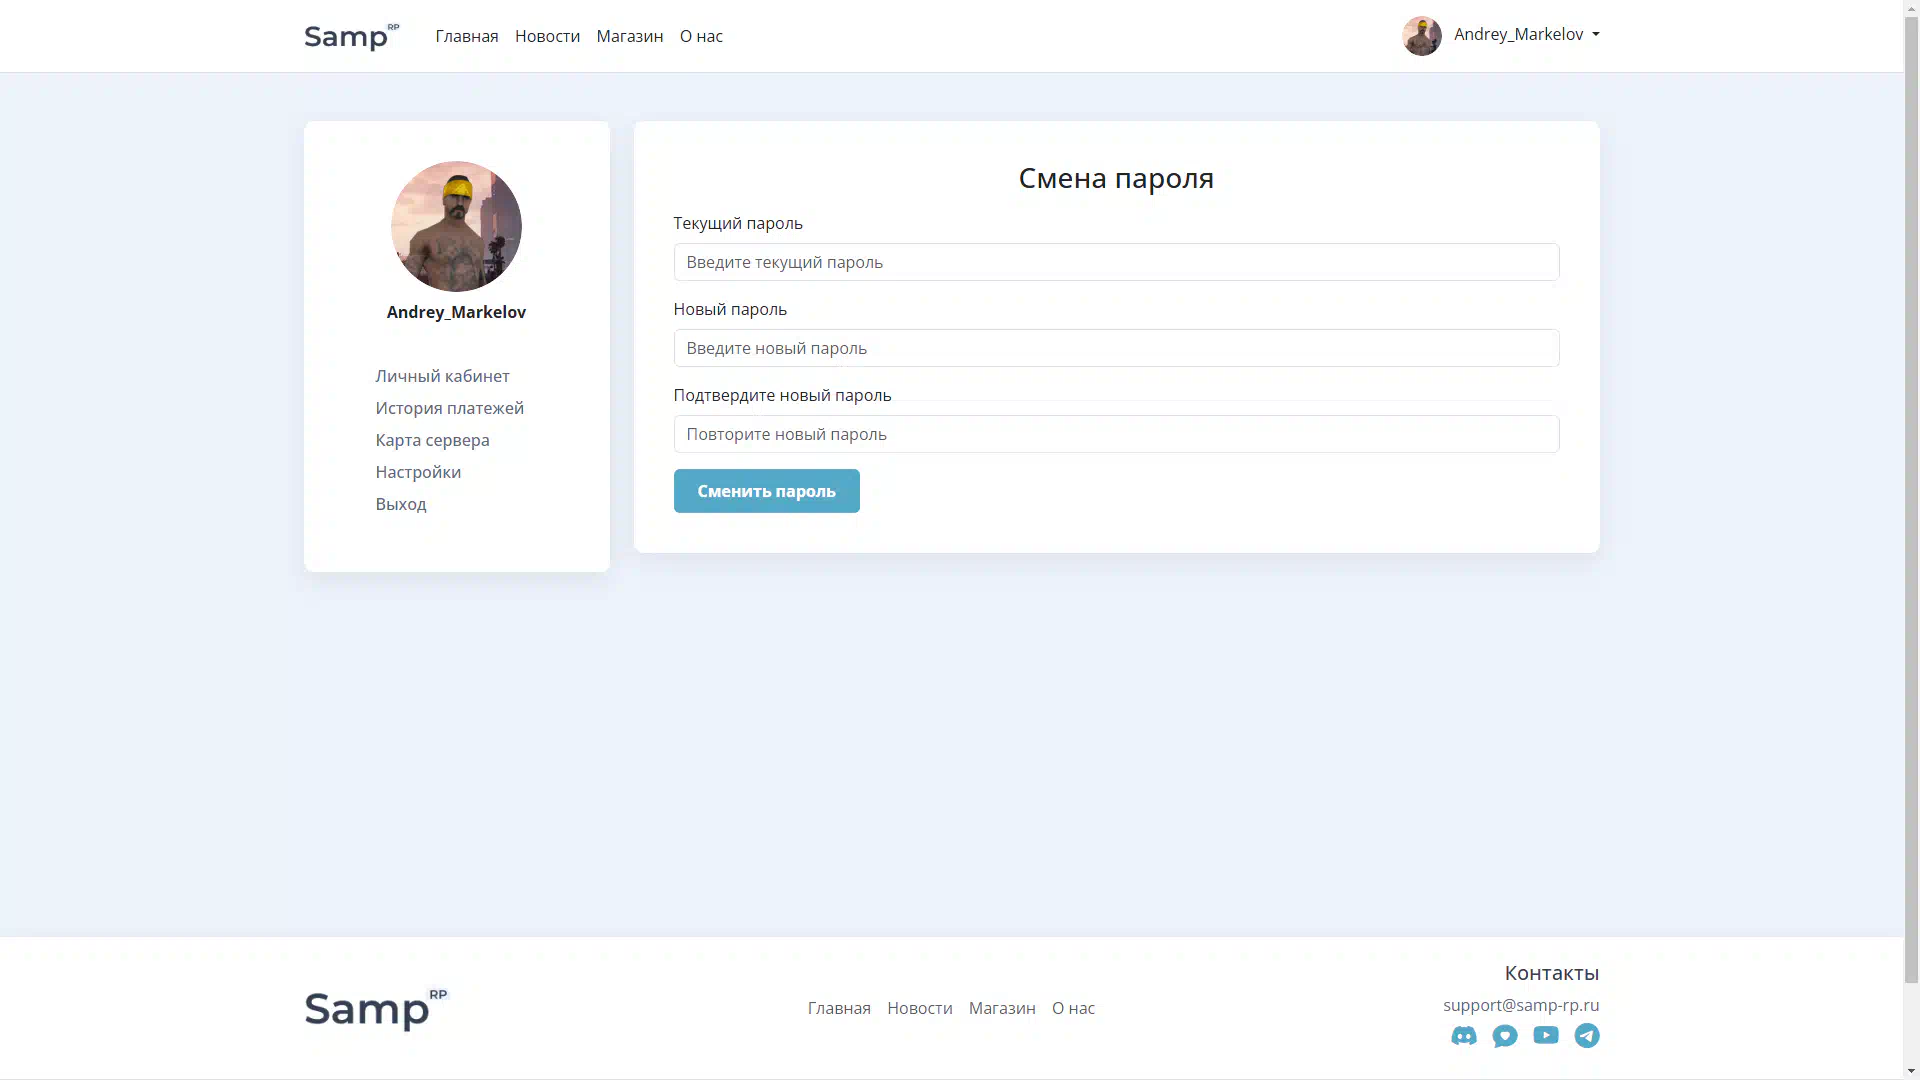Click the Контакты heading in footer

[1552, 973]
